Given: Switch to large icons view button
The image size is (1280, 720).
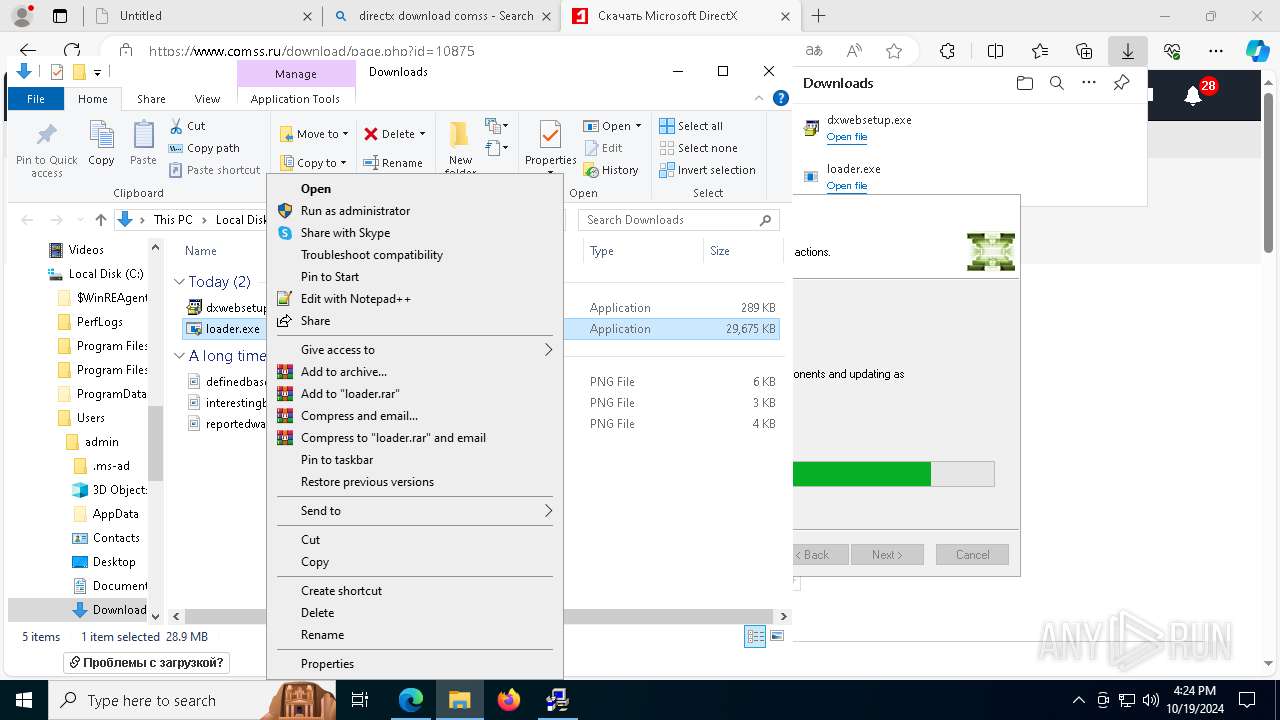Looking at the screenshot, I should point(777,636).
